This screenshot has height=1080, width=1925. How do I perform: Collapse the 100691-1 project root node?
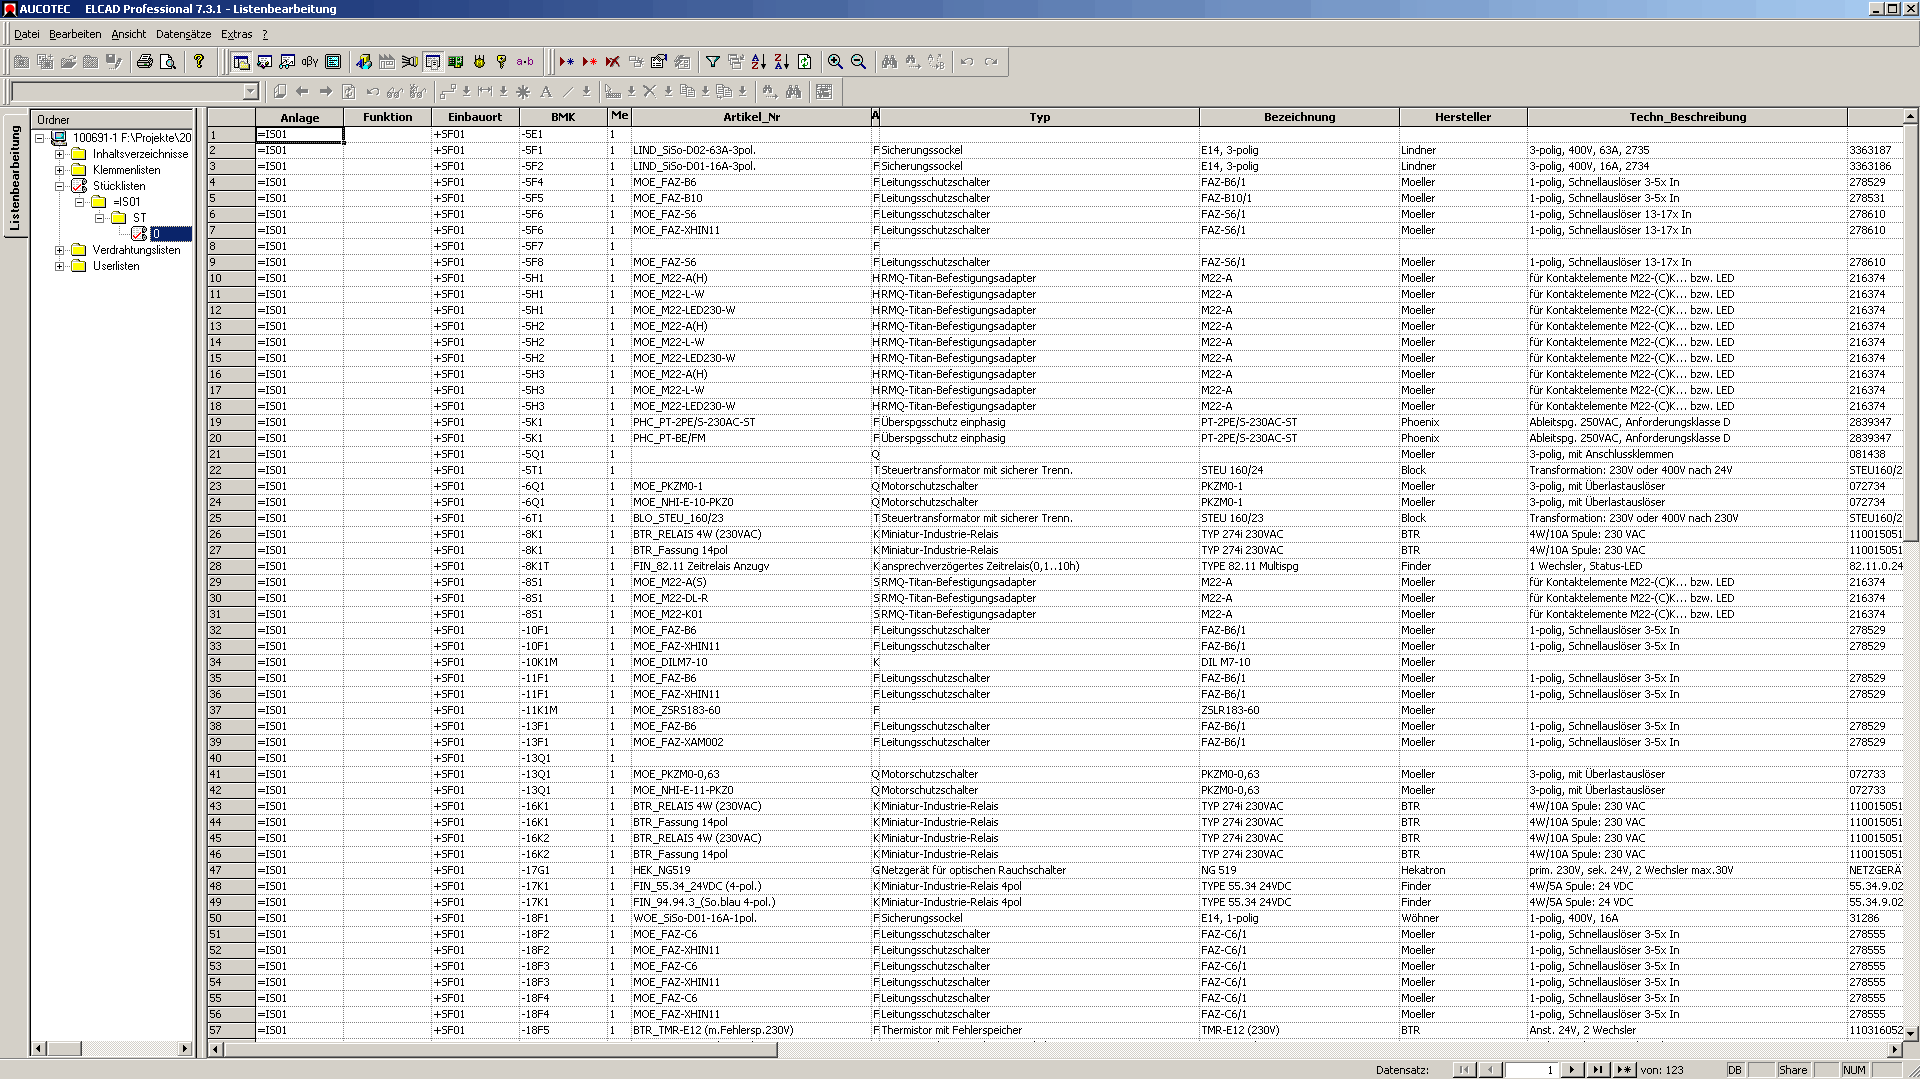(x=40, y=138)
